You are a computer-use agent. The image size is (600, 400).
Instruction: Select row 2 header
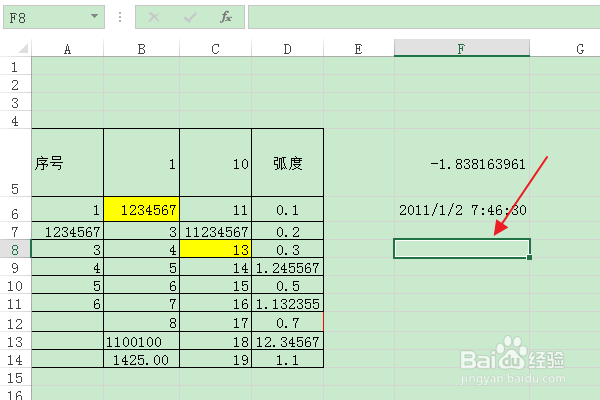pos(15,84)
